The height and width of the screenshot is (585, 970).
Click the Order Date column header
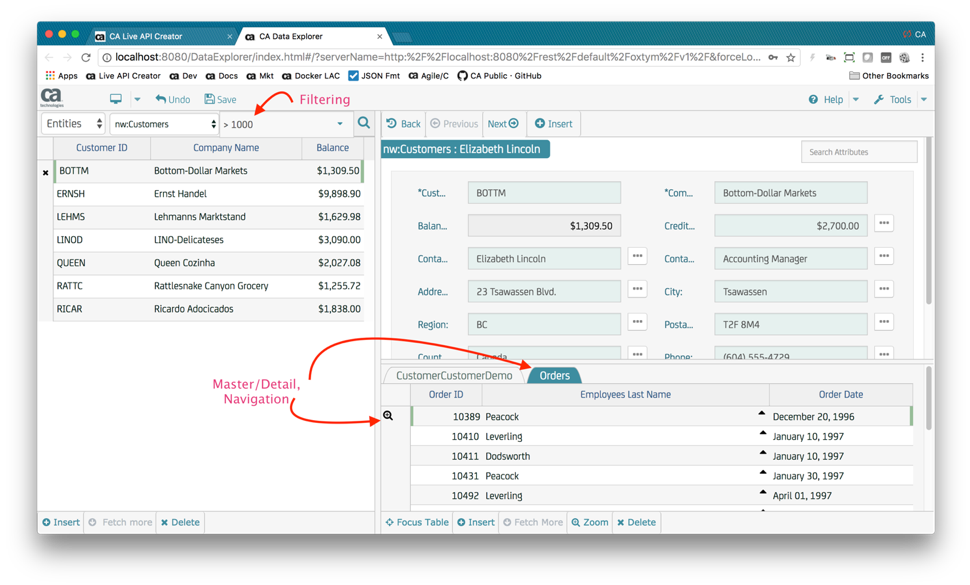click(x=841, y=394)
